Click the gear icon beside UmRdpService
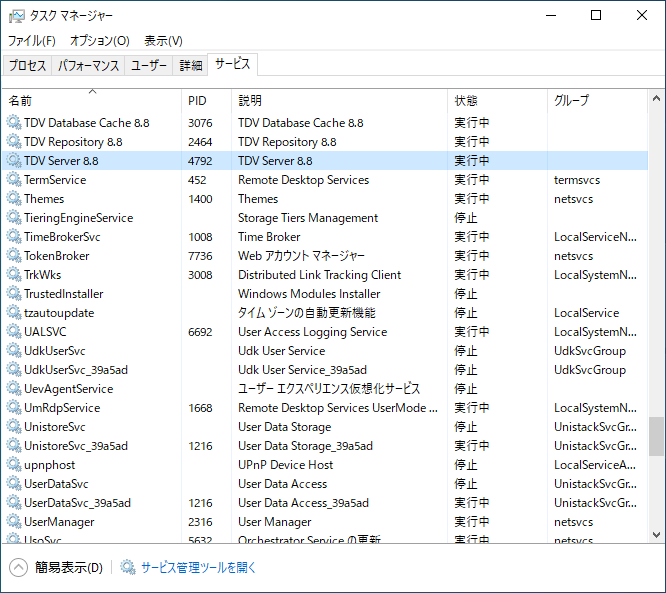Screen dimensions: 666x593 (14, 408)
